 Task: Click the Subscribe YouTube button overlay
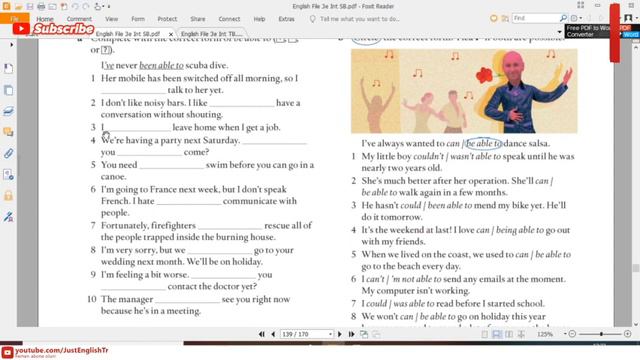(53, 28)
